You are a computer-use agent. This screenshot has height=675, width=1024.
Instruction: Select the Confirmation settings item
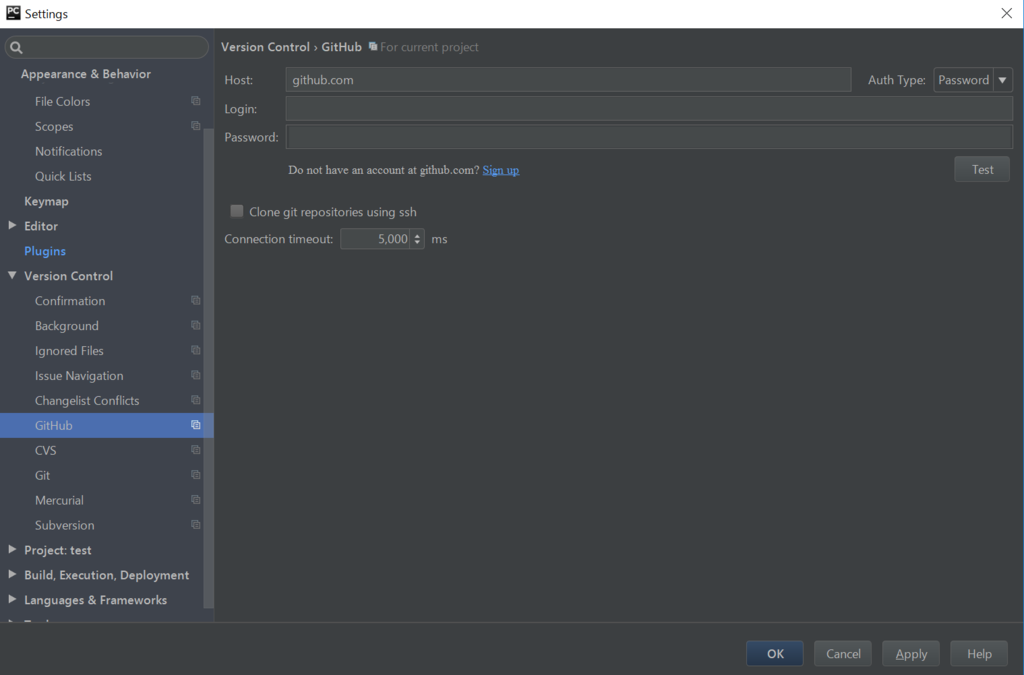coord(70,301)
